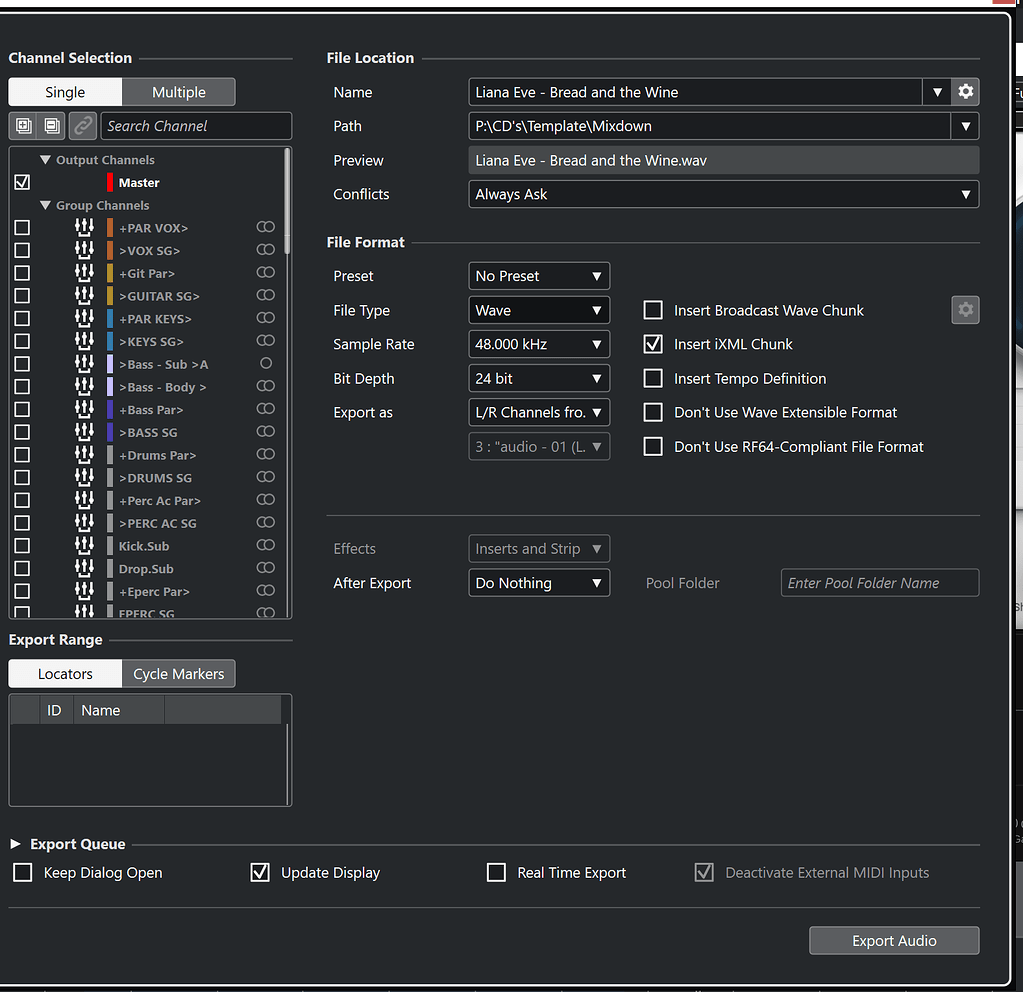Disable the Insert iXML Chunk checkbox

pyautogui.click(x=653, y=344)
